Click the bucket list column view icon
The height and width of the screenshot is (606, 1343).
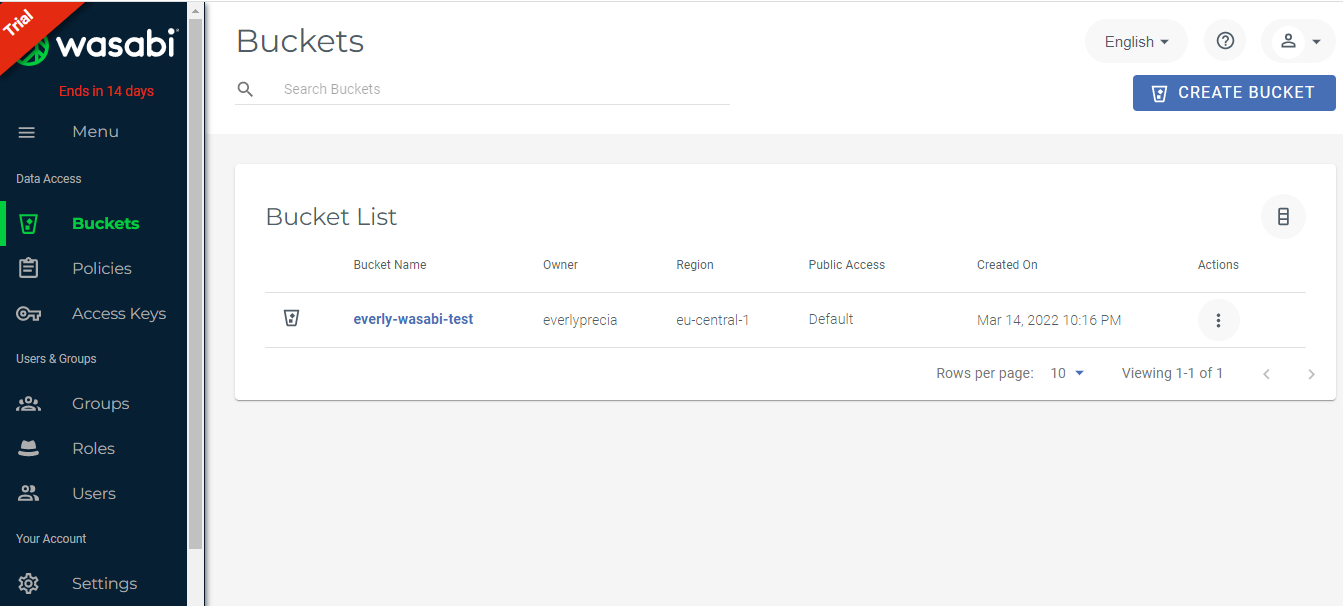pyautogui.click(x=1283, y=216)
